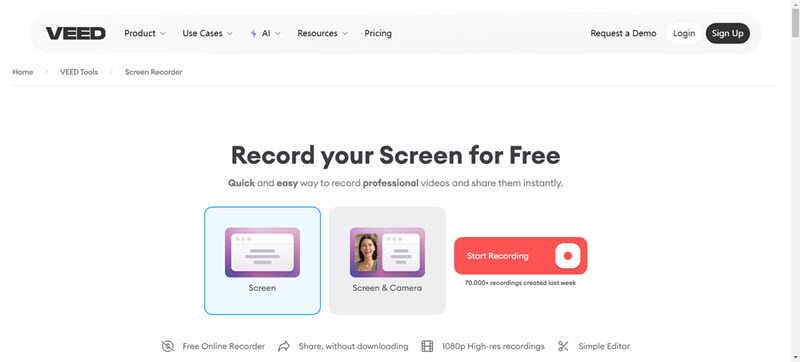Open the Product menu
800x362 pixels.
(145, 33)
